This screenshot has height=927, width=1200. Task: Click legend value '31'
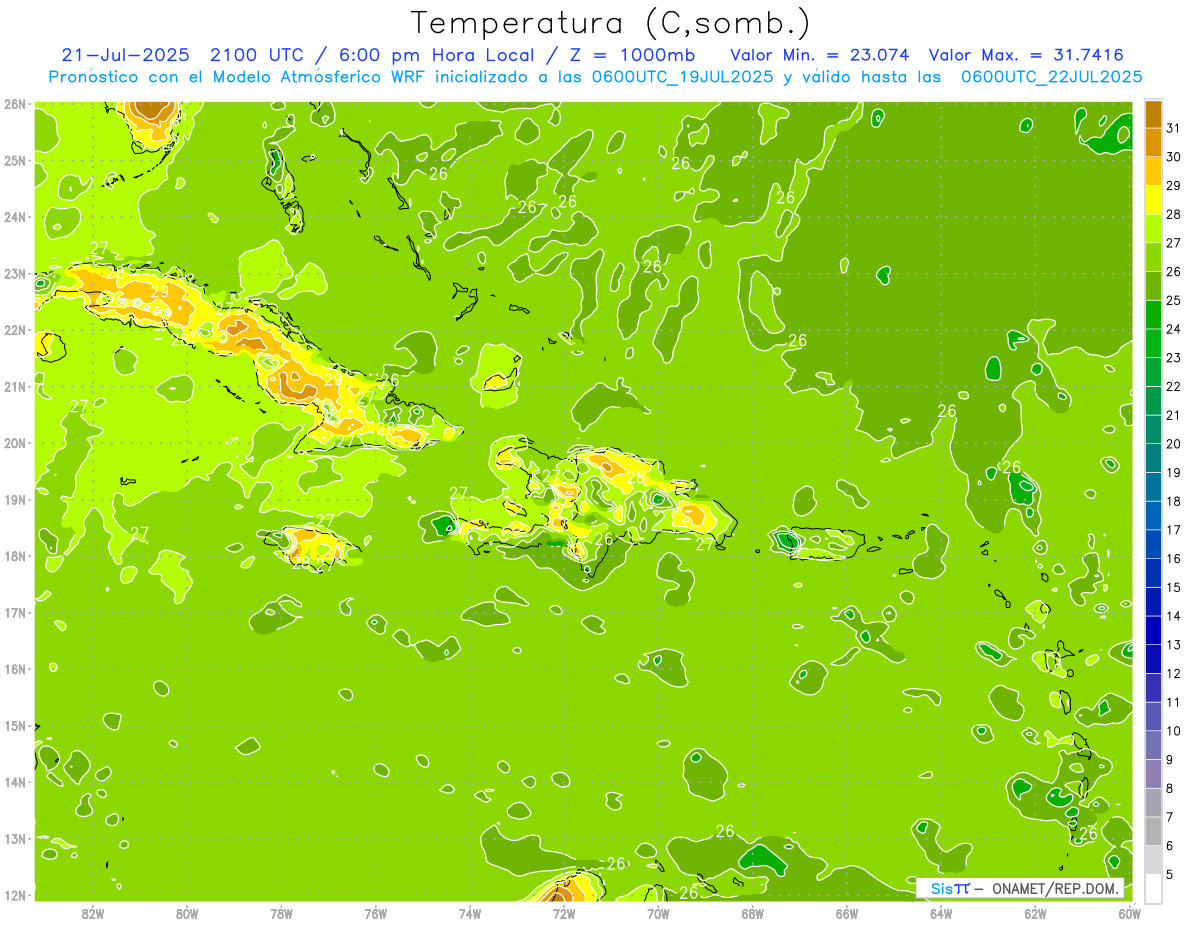(x=1173, y=128)
